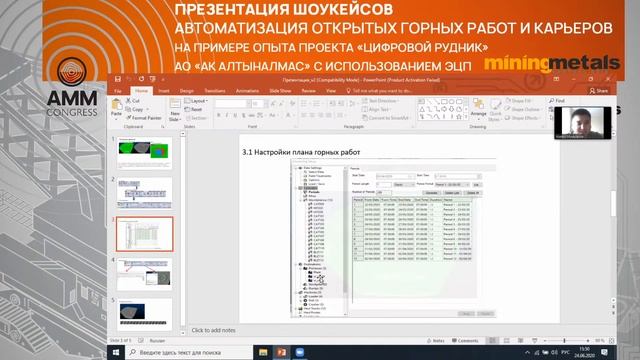The width and height of the screenshot is (640, 360).
Task: Click the 'Click to add notes' area
Action: [x=213, y=330]
